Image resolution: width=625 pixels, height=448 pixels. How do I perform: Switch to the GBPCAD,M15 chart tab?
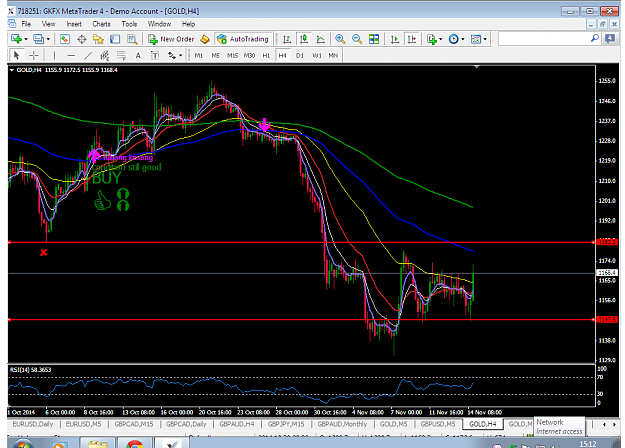click(134, 424)
